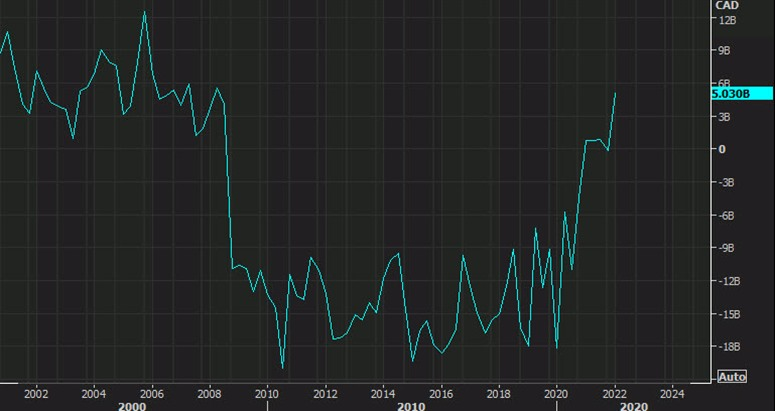Click the CAD currency label
The height and width of the screenshot is (411, 775).
pos(727,5)
